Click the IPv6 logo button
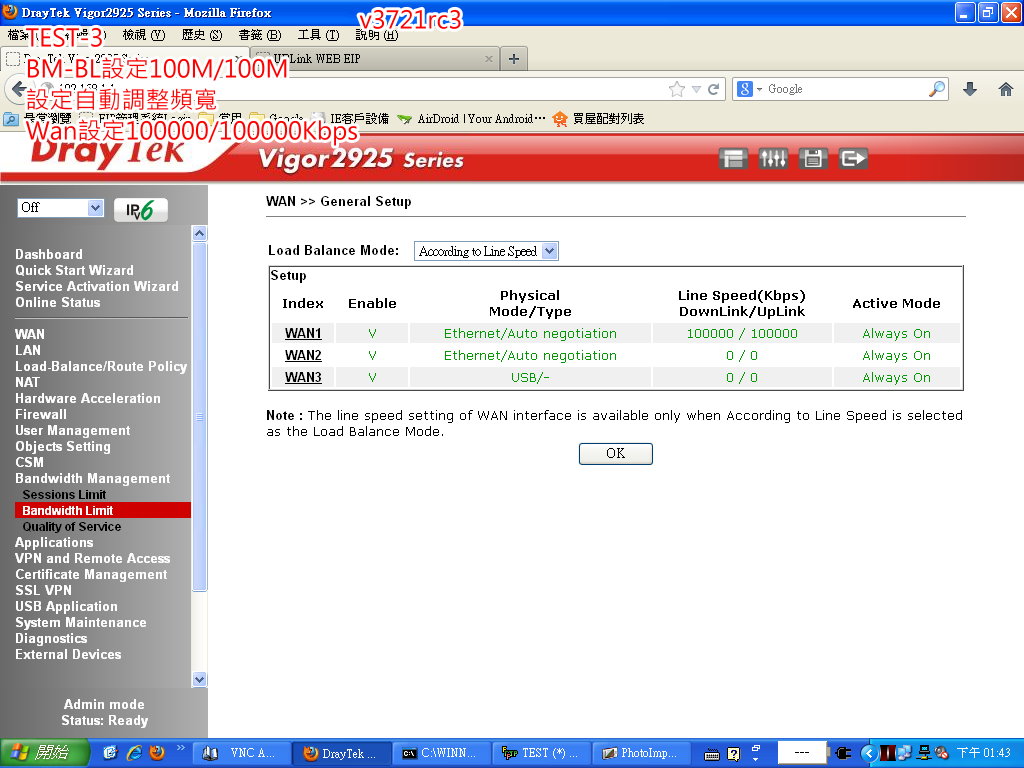 (x=140, y=210)
